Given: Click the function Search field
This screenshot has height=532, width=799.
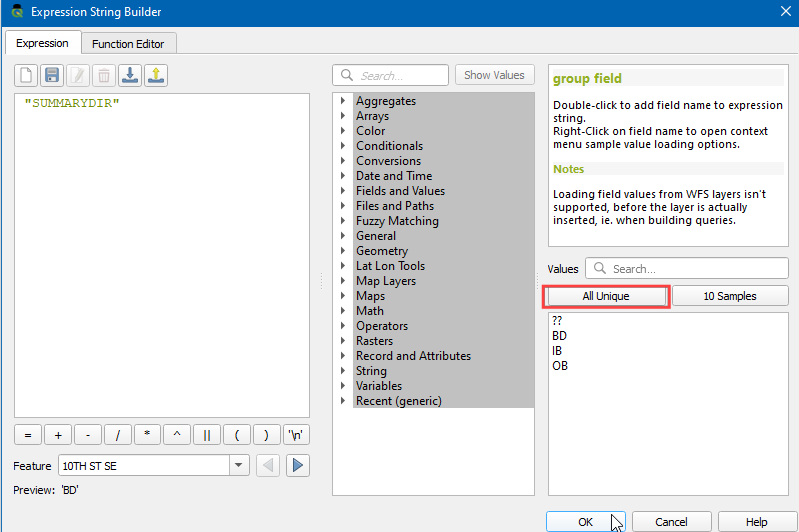Looking at the screenshot, I should pyautogui.click(x=400, y=75).
